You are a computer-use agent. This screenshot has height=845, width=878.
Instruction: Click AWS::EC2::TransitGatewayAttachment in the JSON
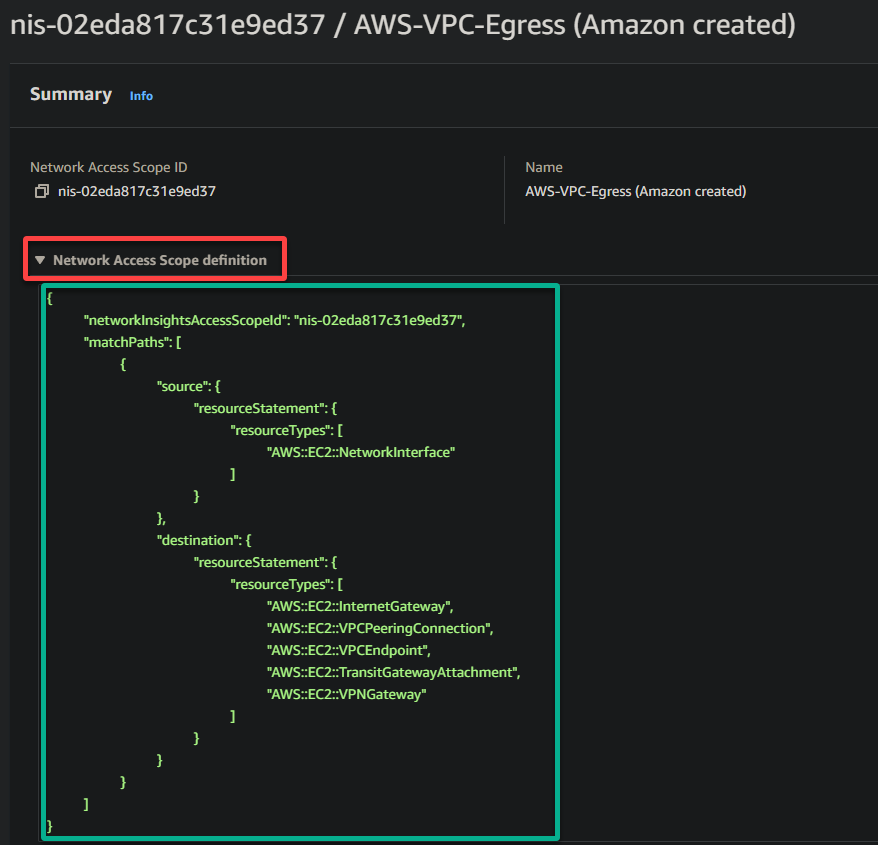(393, 672)
